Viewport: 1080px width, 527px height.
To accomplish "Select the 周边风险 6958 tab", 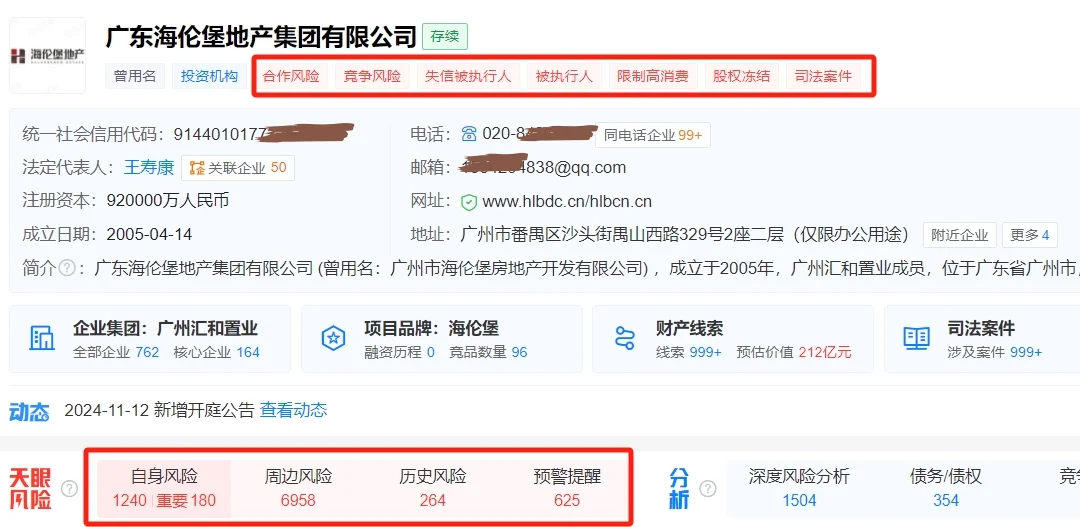I will (298, 488).
